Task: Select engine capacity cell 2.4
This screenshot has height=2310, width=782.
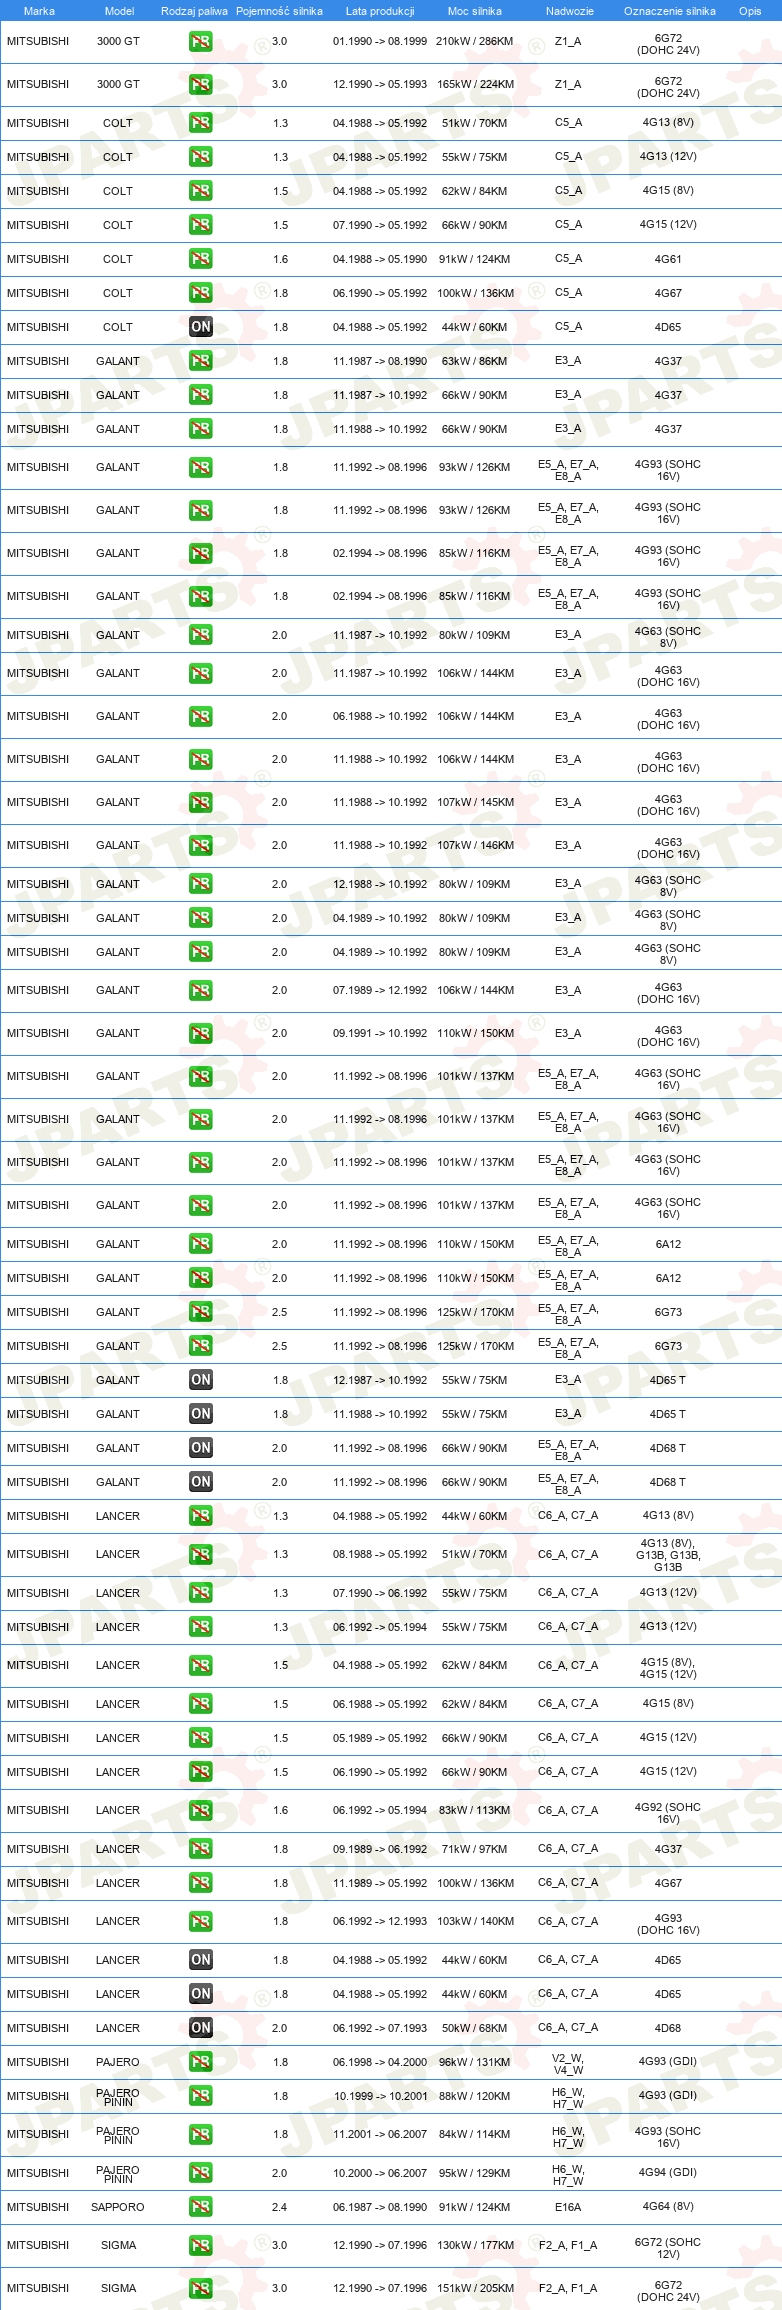Action: click(x=279, y=2207)
